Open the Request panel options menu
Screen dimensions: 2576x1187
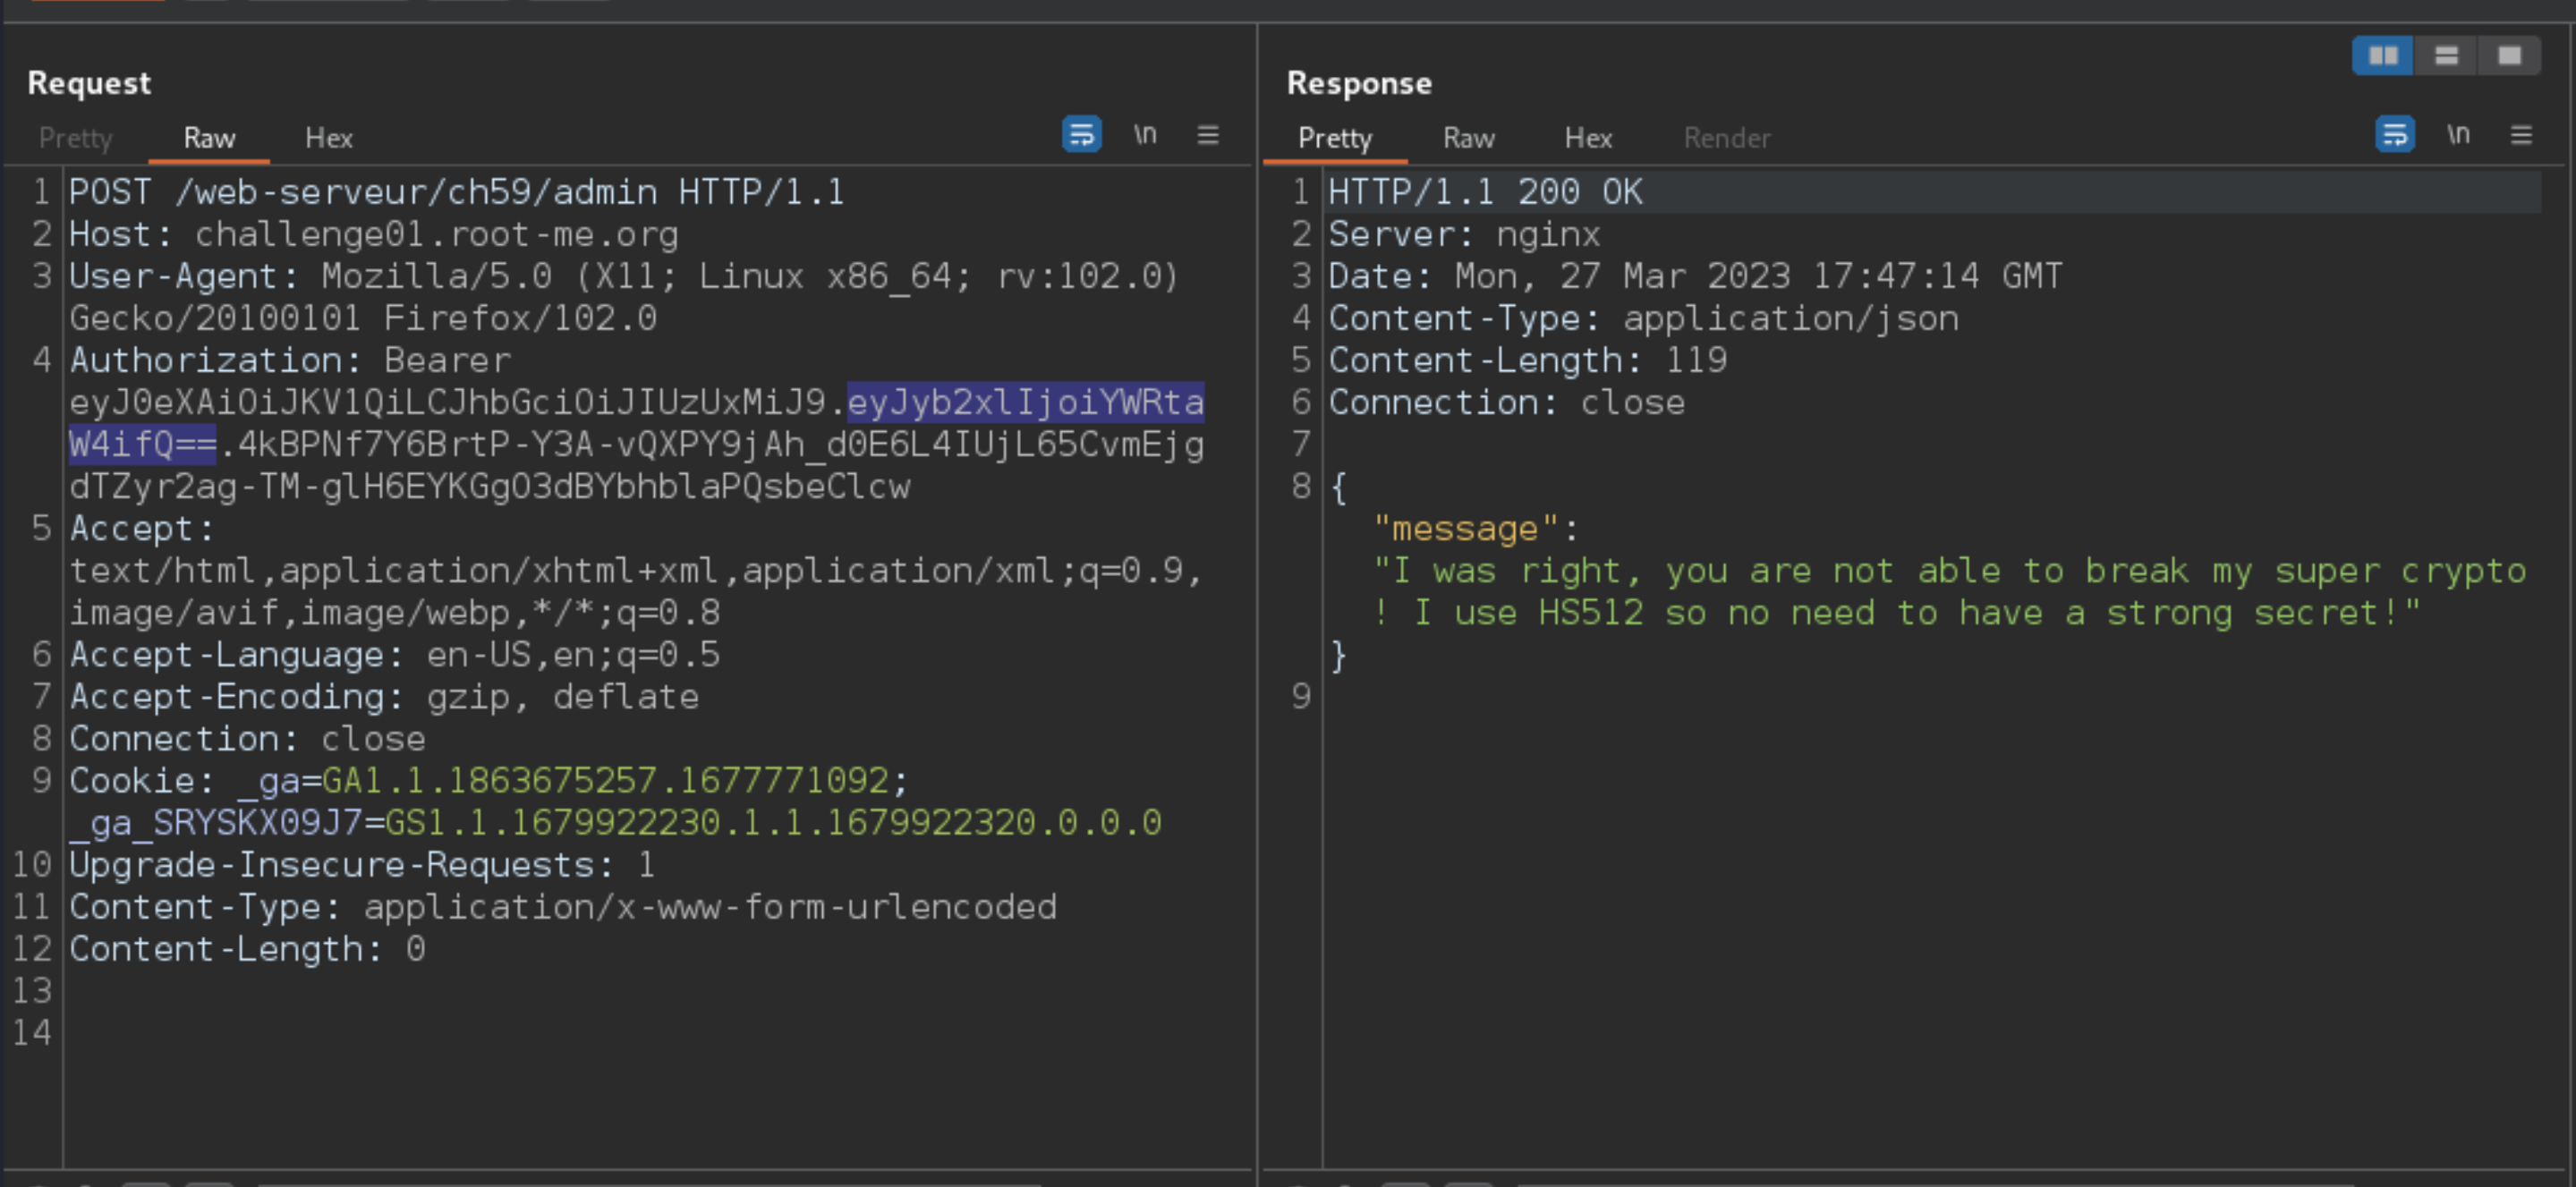tap(1208, 134)
